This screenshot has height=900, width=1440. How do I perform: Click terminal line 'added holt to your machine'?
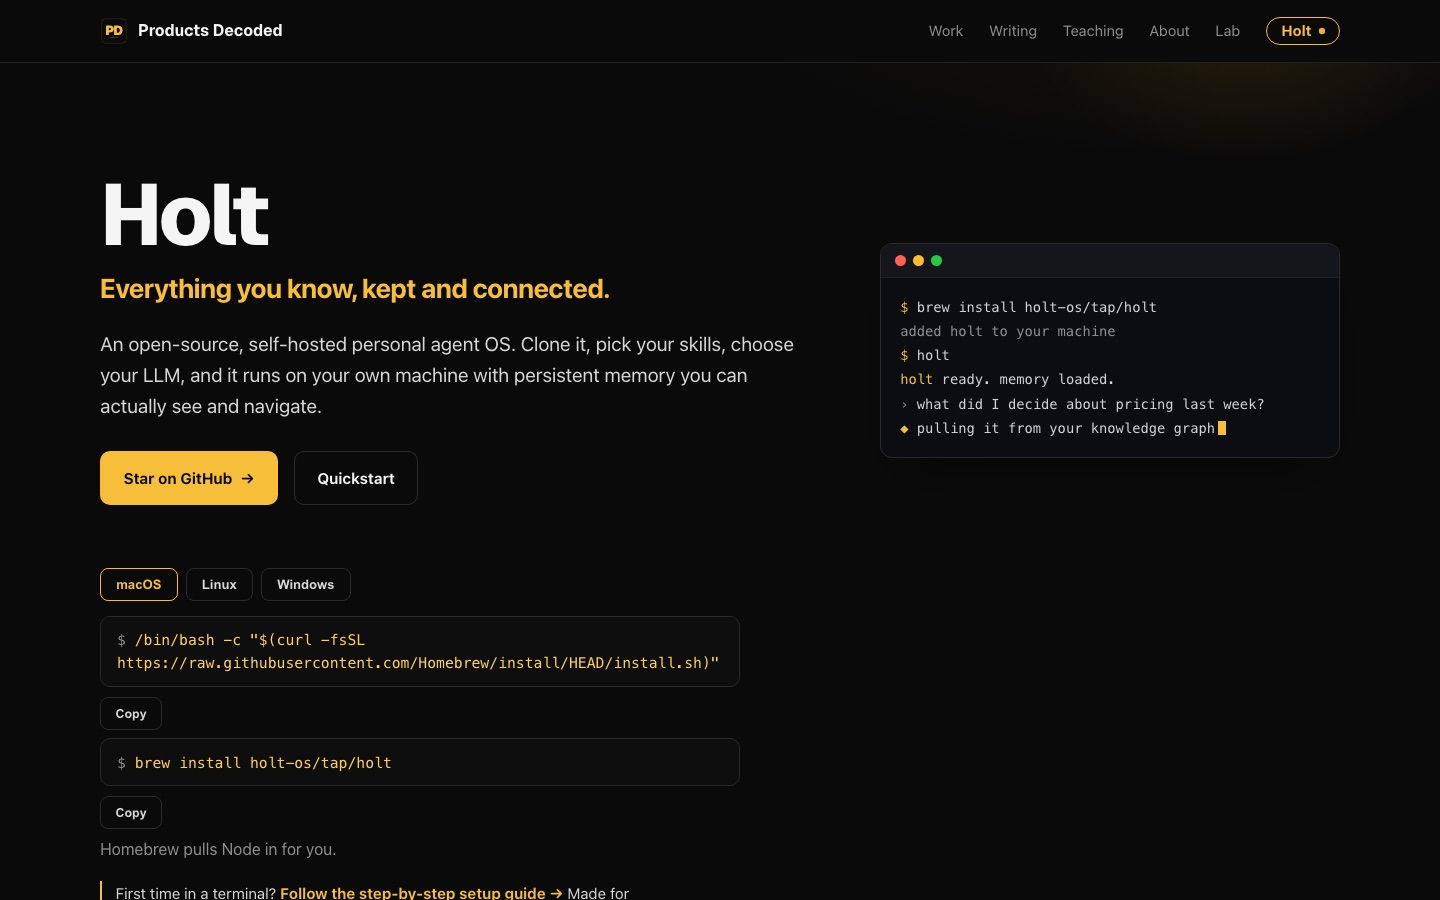1007,331
